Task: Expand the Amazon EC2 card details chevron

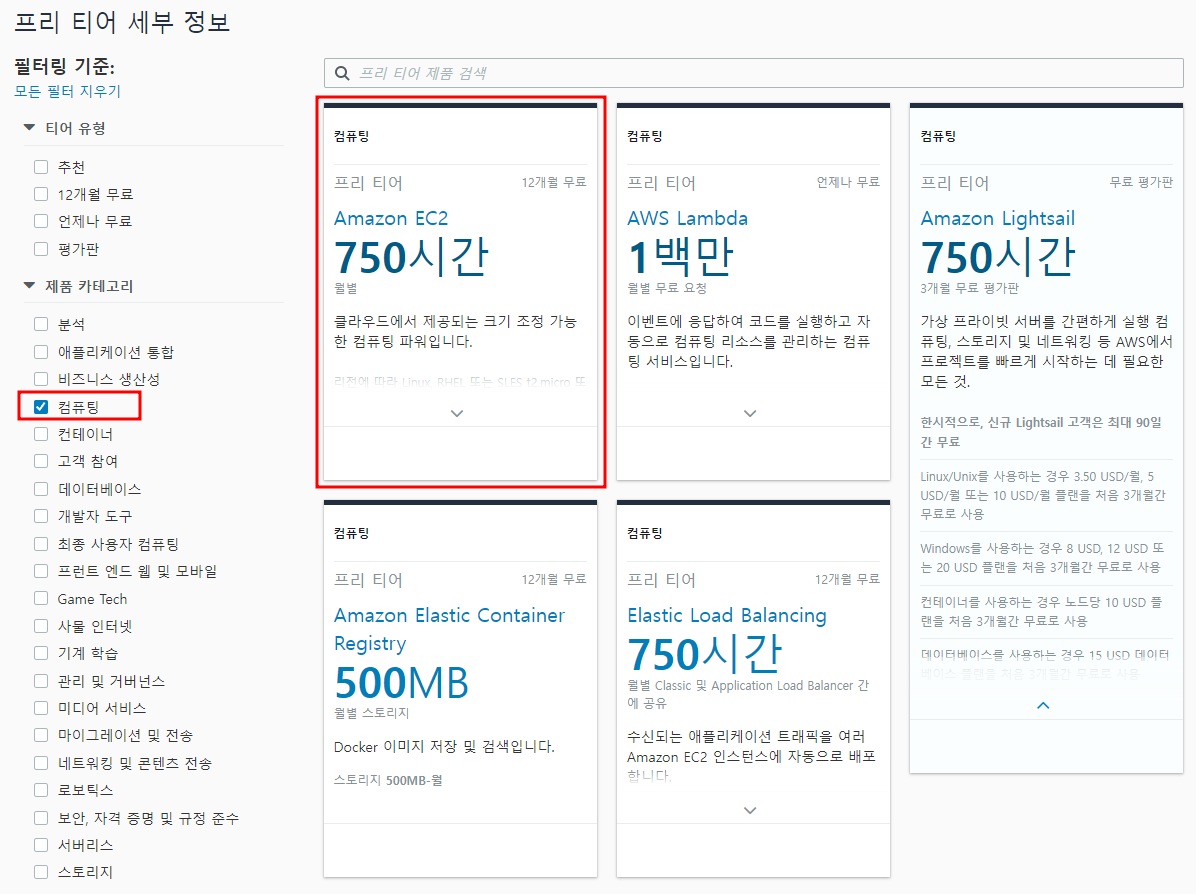Action: click(x=457, y=413)
